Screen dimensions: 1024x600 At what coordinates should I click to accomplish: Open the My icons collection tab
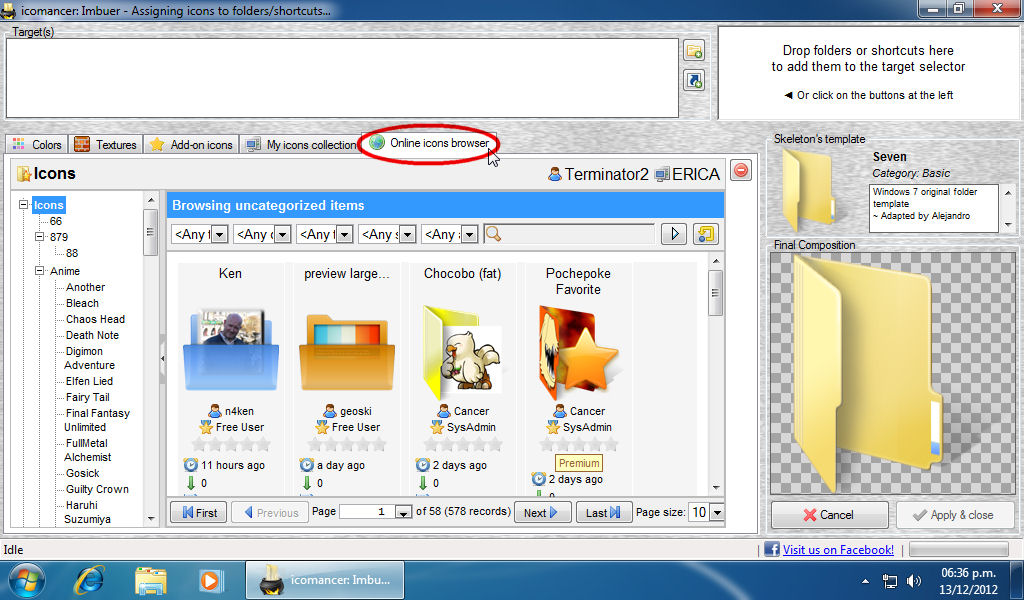pos(301,145)
